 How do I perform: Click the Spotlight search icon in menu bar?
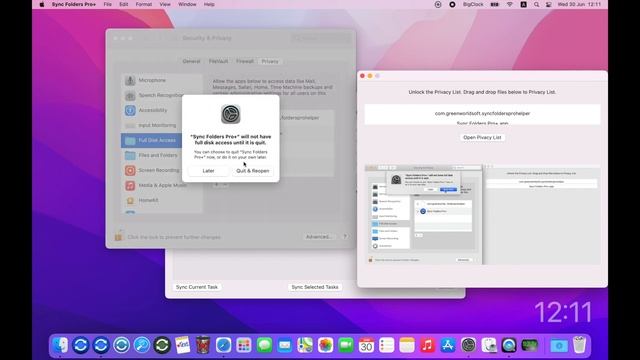coord(536,4)
